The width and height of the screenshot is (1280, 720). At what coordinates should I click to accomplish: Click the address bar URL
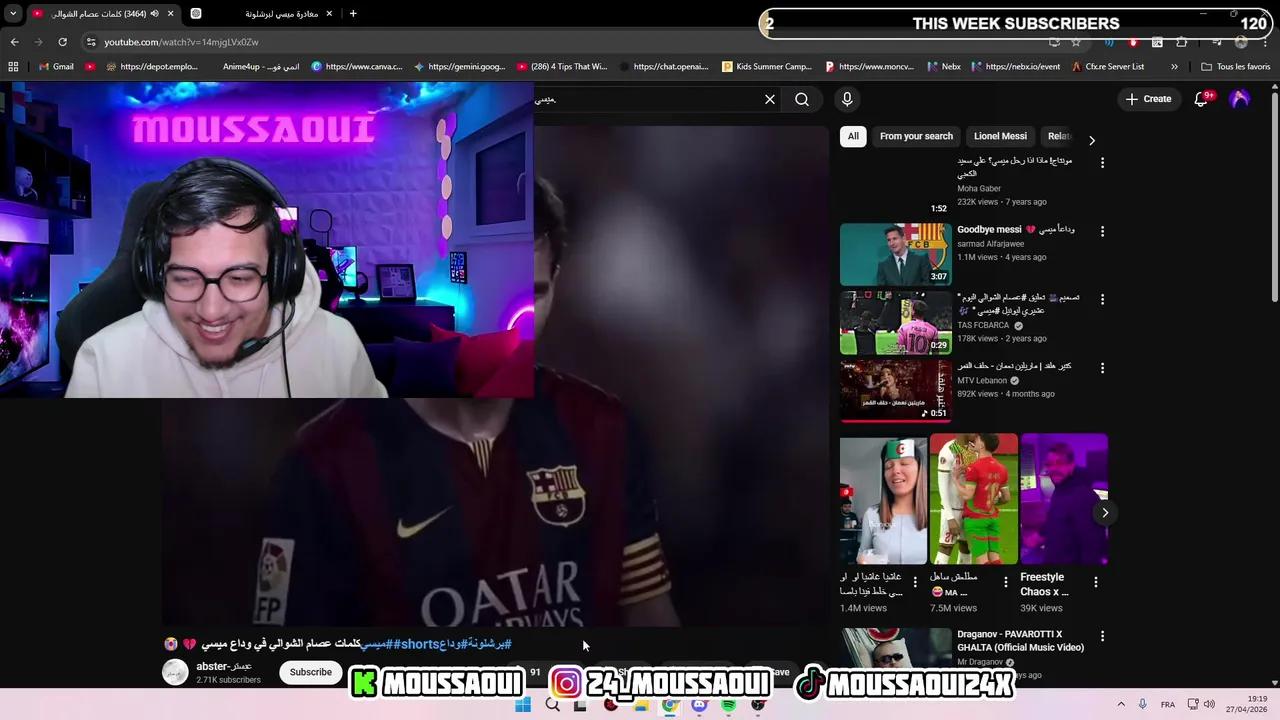point(182,42)
